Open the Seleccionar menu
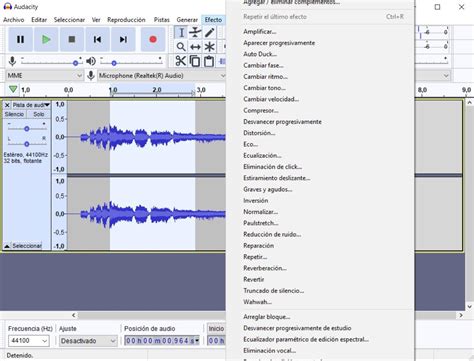474x361 pixels. [69, 20]
